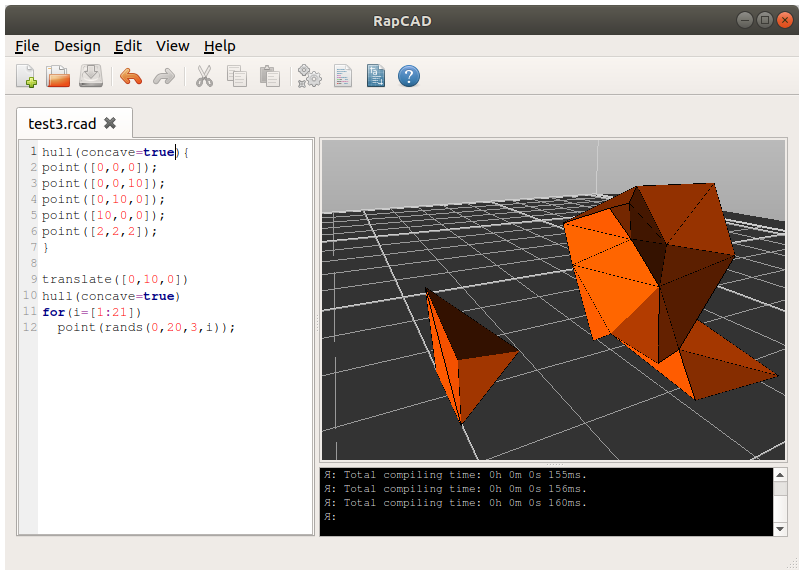Save the current script

coord(90,75)
